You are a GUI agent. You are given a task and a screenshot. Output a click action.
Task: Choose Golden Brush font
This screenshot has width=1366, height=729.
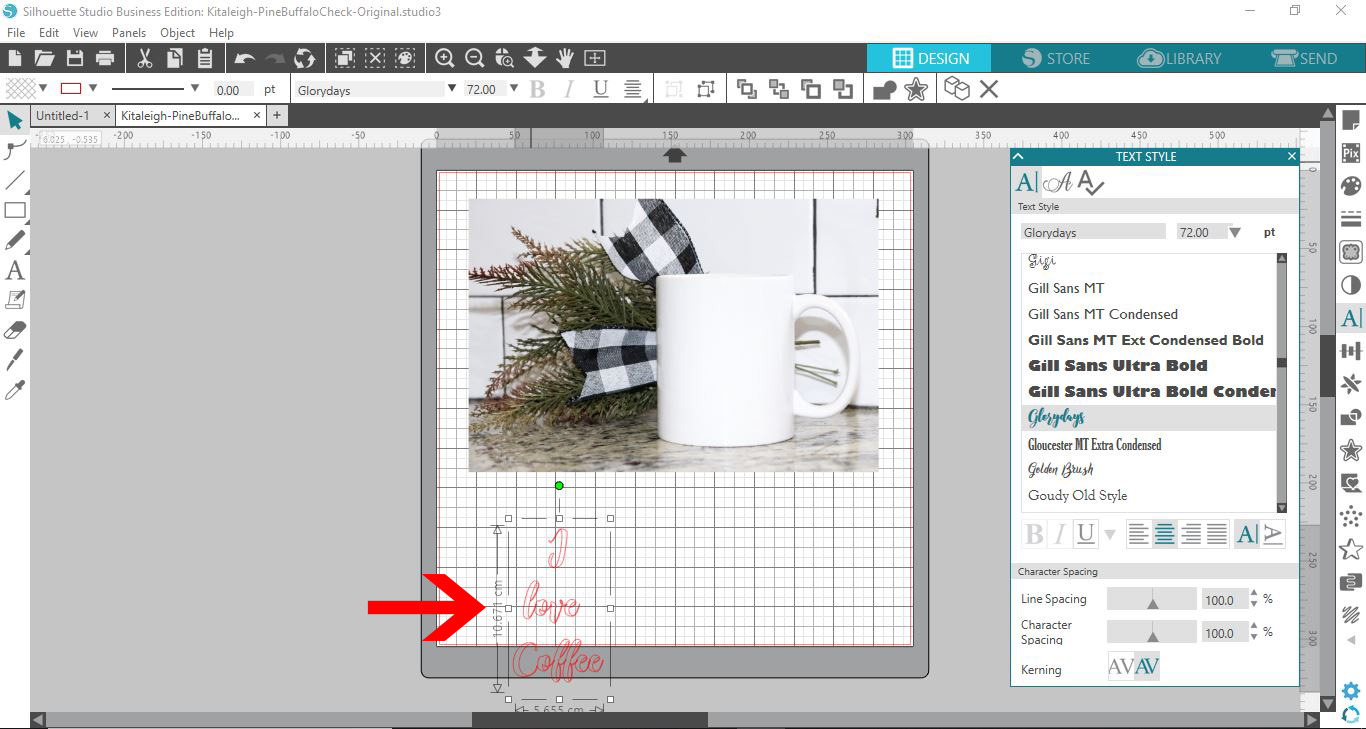tap(1060, 469)
